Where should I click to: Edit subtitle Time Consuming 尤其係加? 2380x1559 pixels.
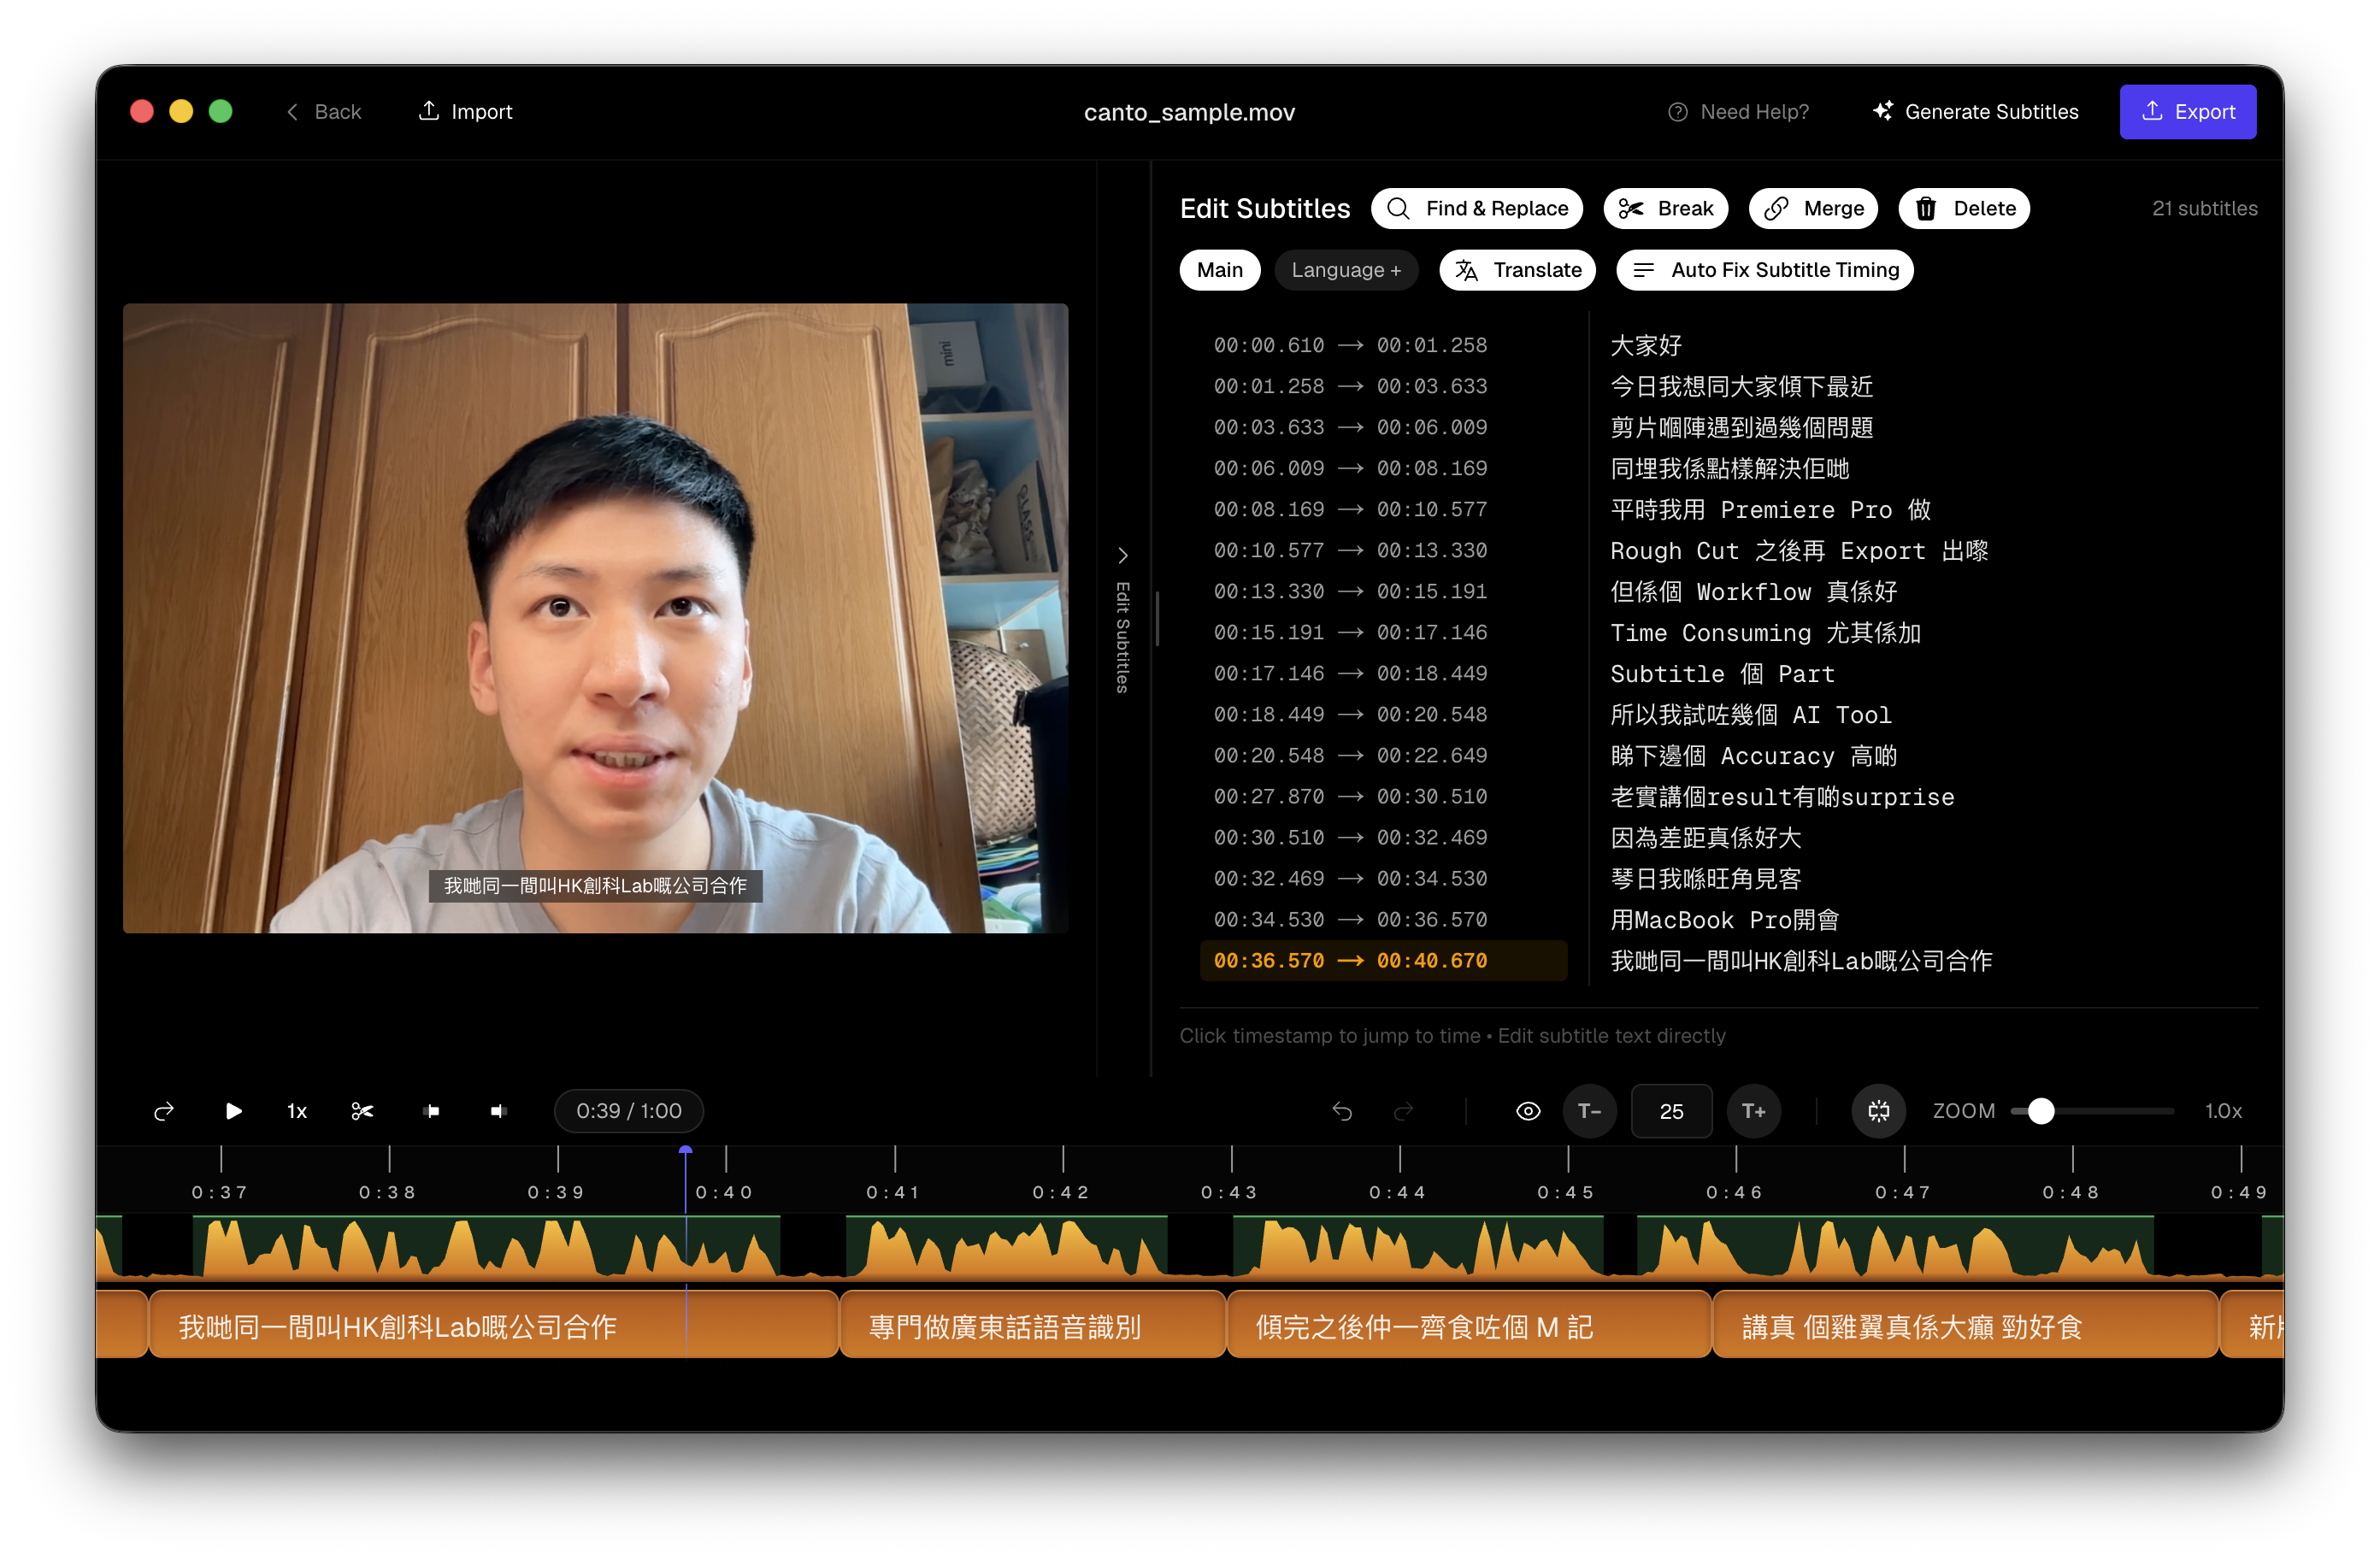pos(1765,633)
